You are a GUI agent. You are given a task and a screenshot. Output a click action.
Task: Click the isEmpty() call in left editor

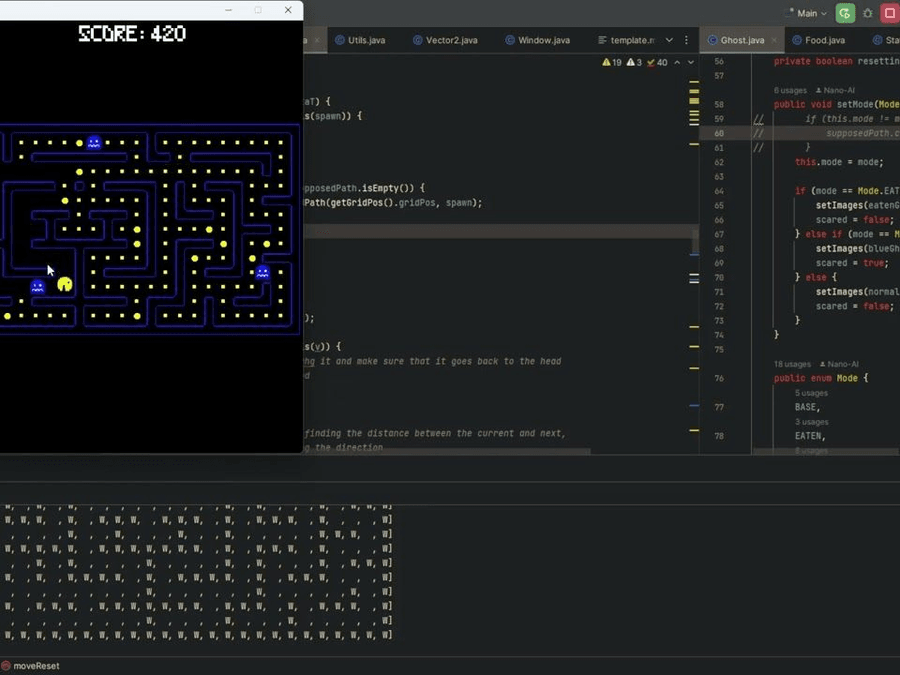[x=387, y=188]
